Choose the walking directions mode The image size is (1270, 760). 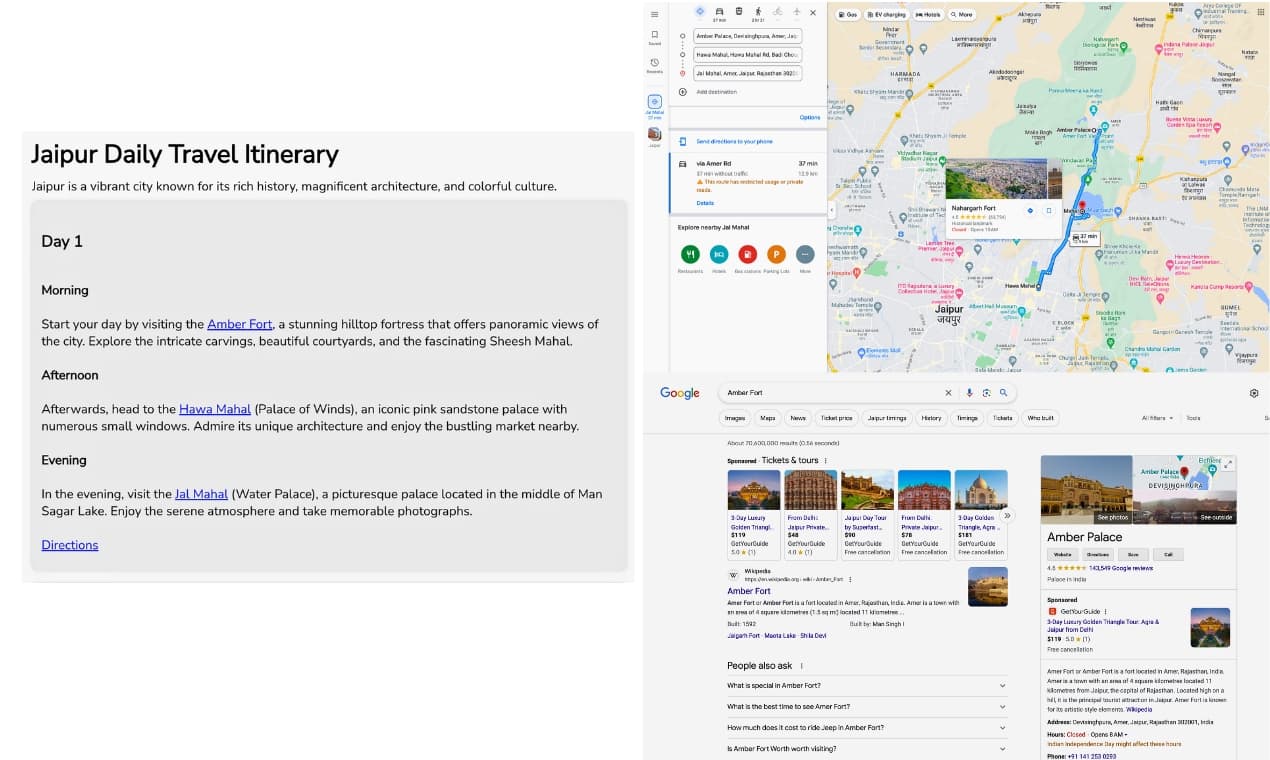758,11
